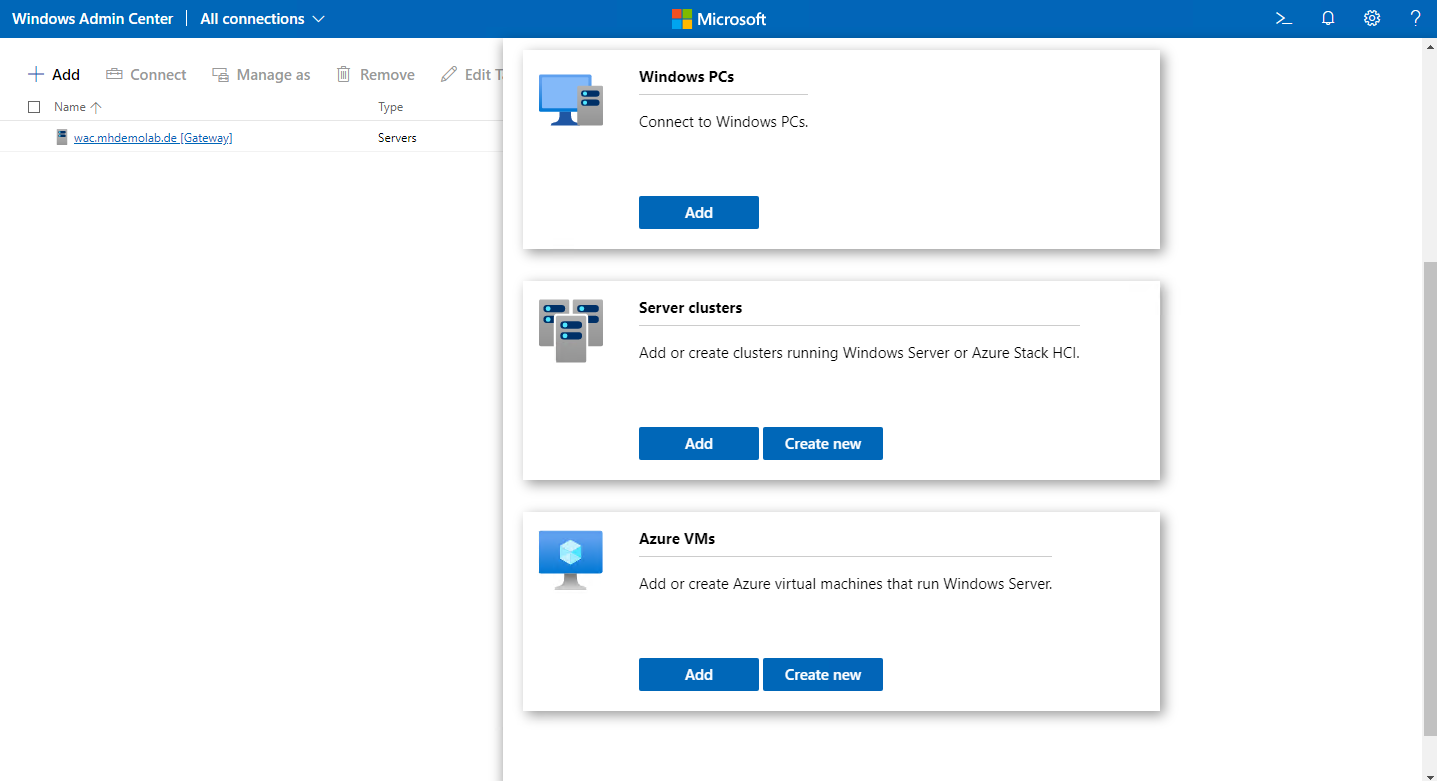Open the notifications bell
Viewport: 1437px width, 781px height.
[1328, 18]
